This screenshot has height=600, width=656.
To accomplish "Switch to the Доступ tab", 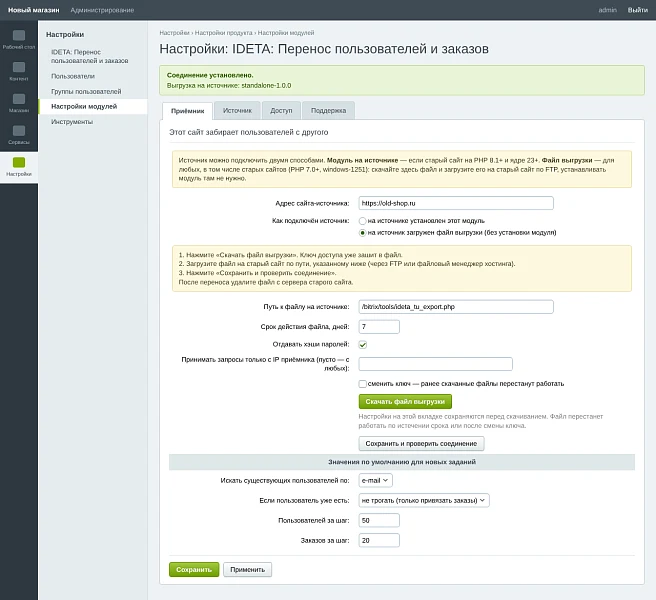I will pos(281,110).
